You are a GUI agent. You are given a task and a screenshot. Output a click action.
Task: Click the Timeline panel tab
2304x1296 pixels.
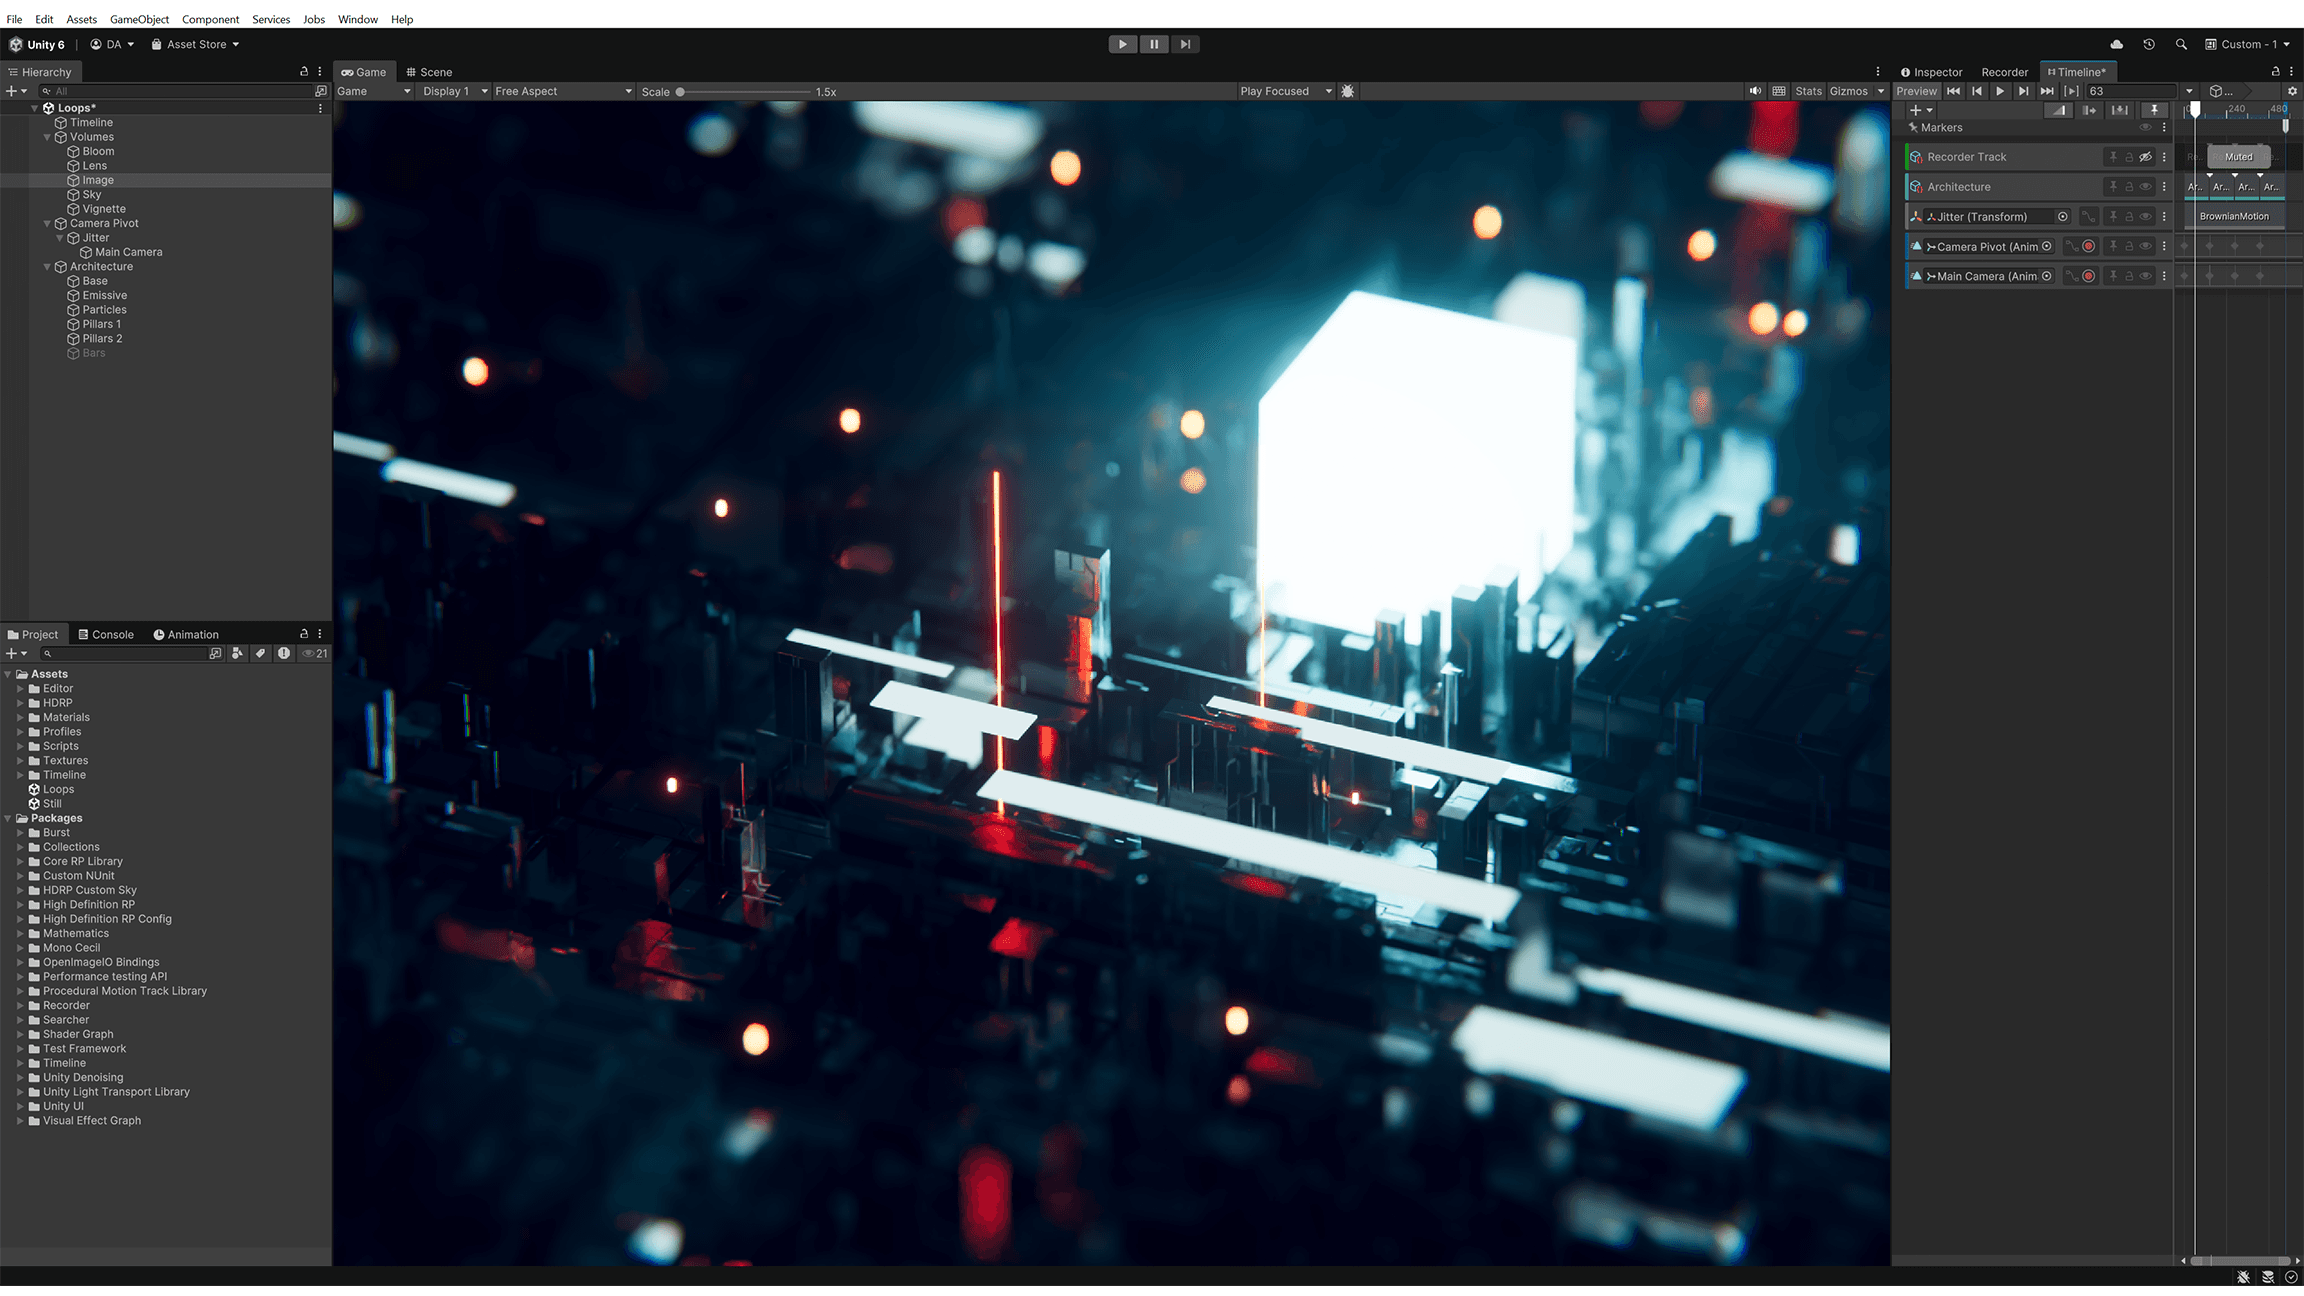click(2076, 71)
